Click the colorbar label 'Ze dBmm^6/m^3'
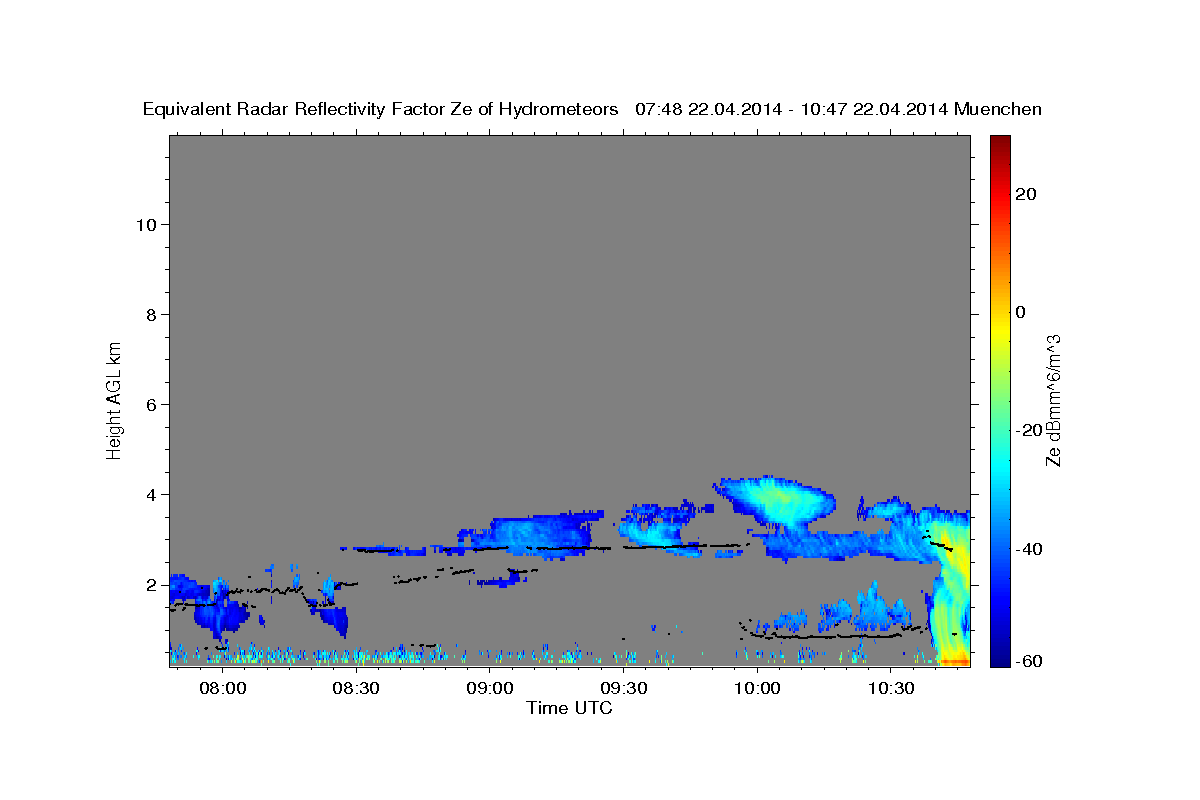This screenshot has width=1200, height=800. (1053, 400)
